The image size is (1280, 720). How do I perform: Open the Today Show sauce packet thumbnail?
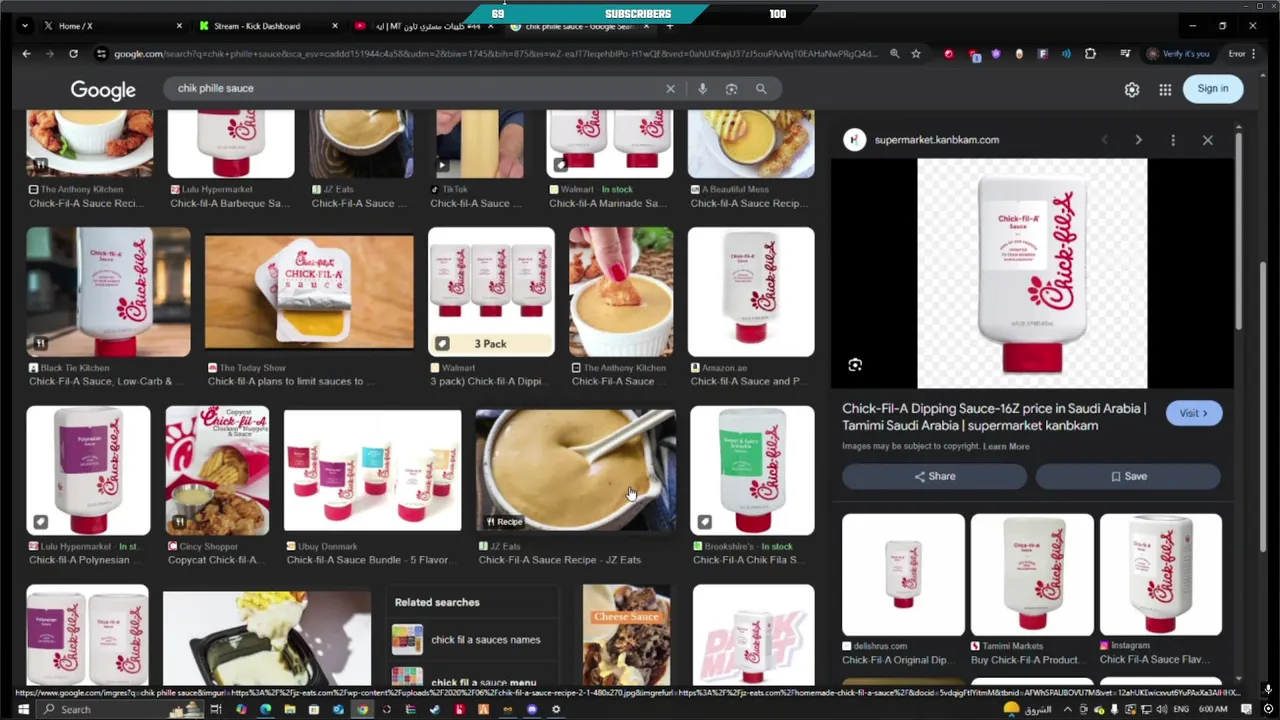pos(309,292)
